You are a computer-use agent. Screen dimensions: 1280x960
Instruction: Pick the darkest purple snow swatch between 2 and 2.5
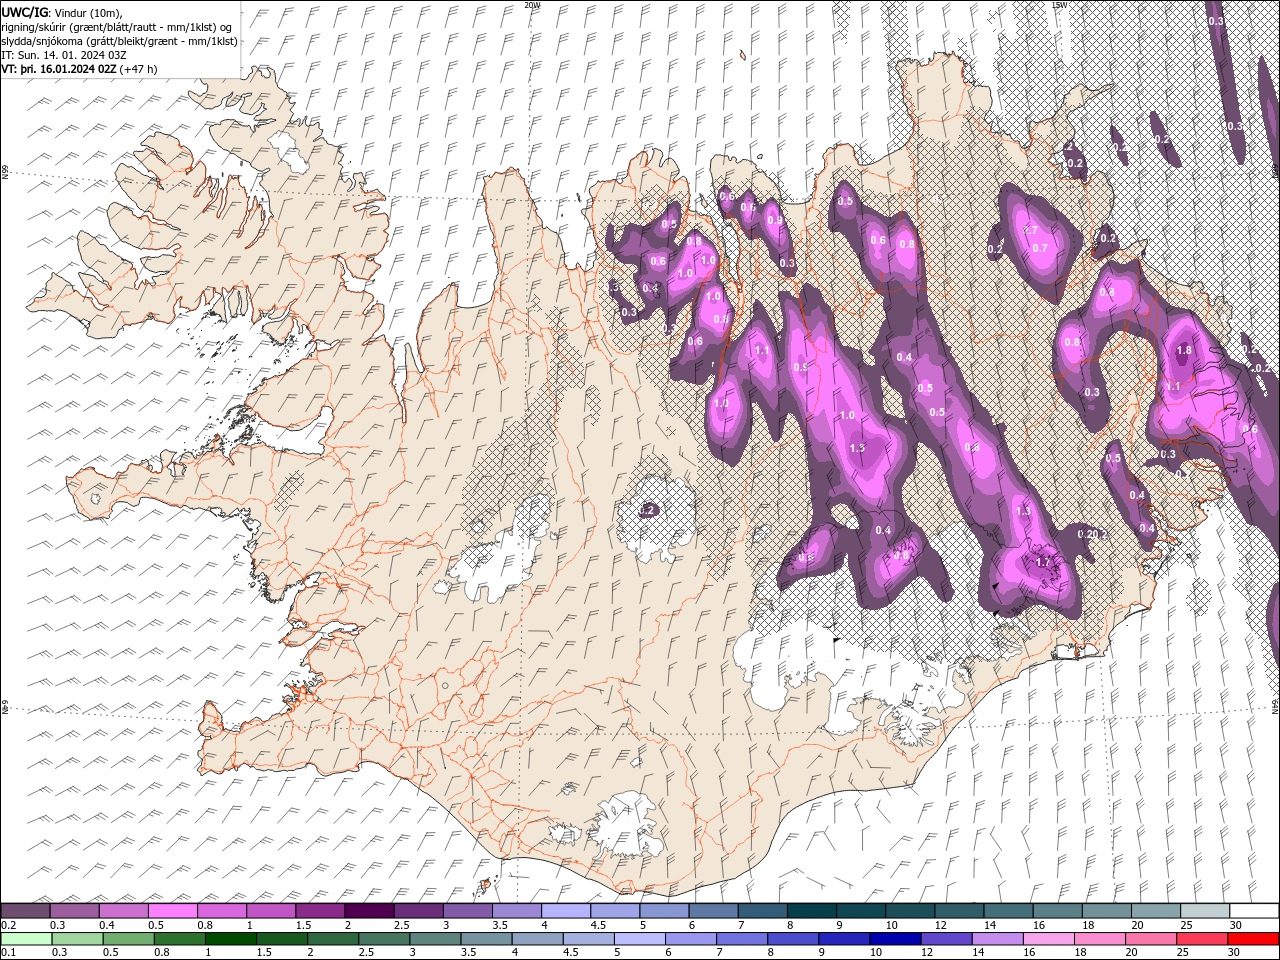(368, 911)
